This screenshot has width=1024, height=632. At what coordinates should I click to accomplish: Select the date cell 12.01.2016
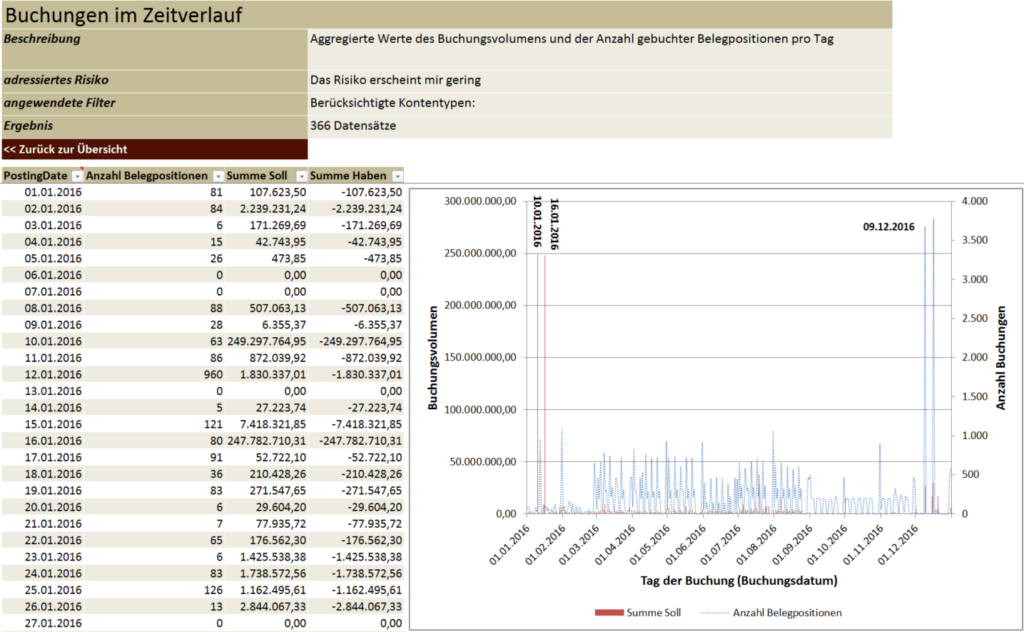[53, 373]
